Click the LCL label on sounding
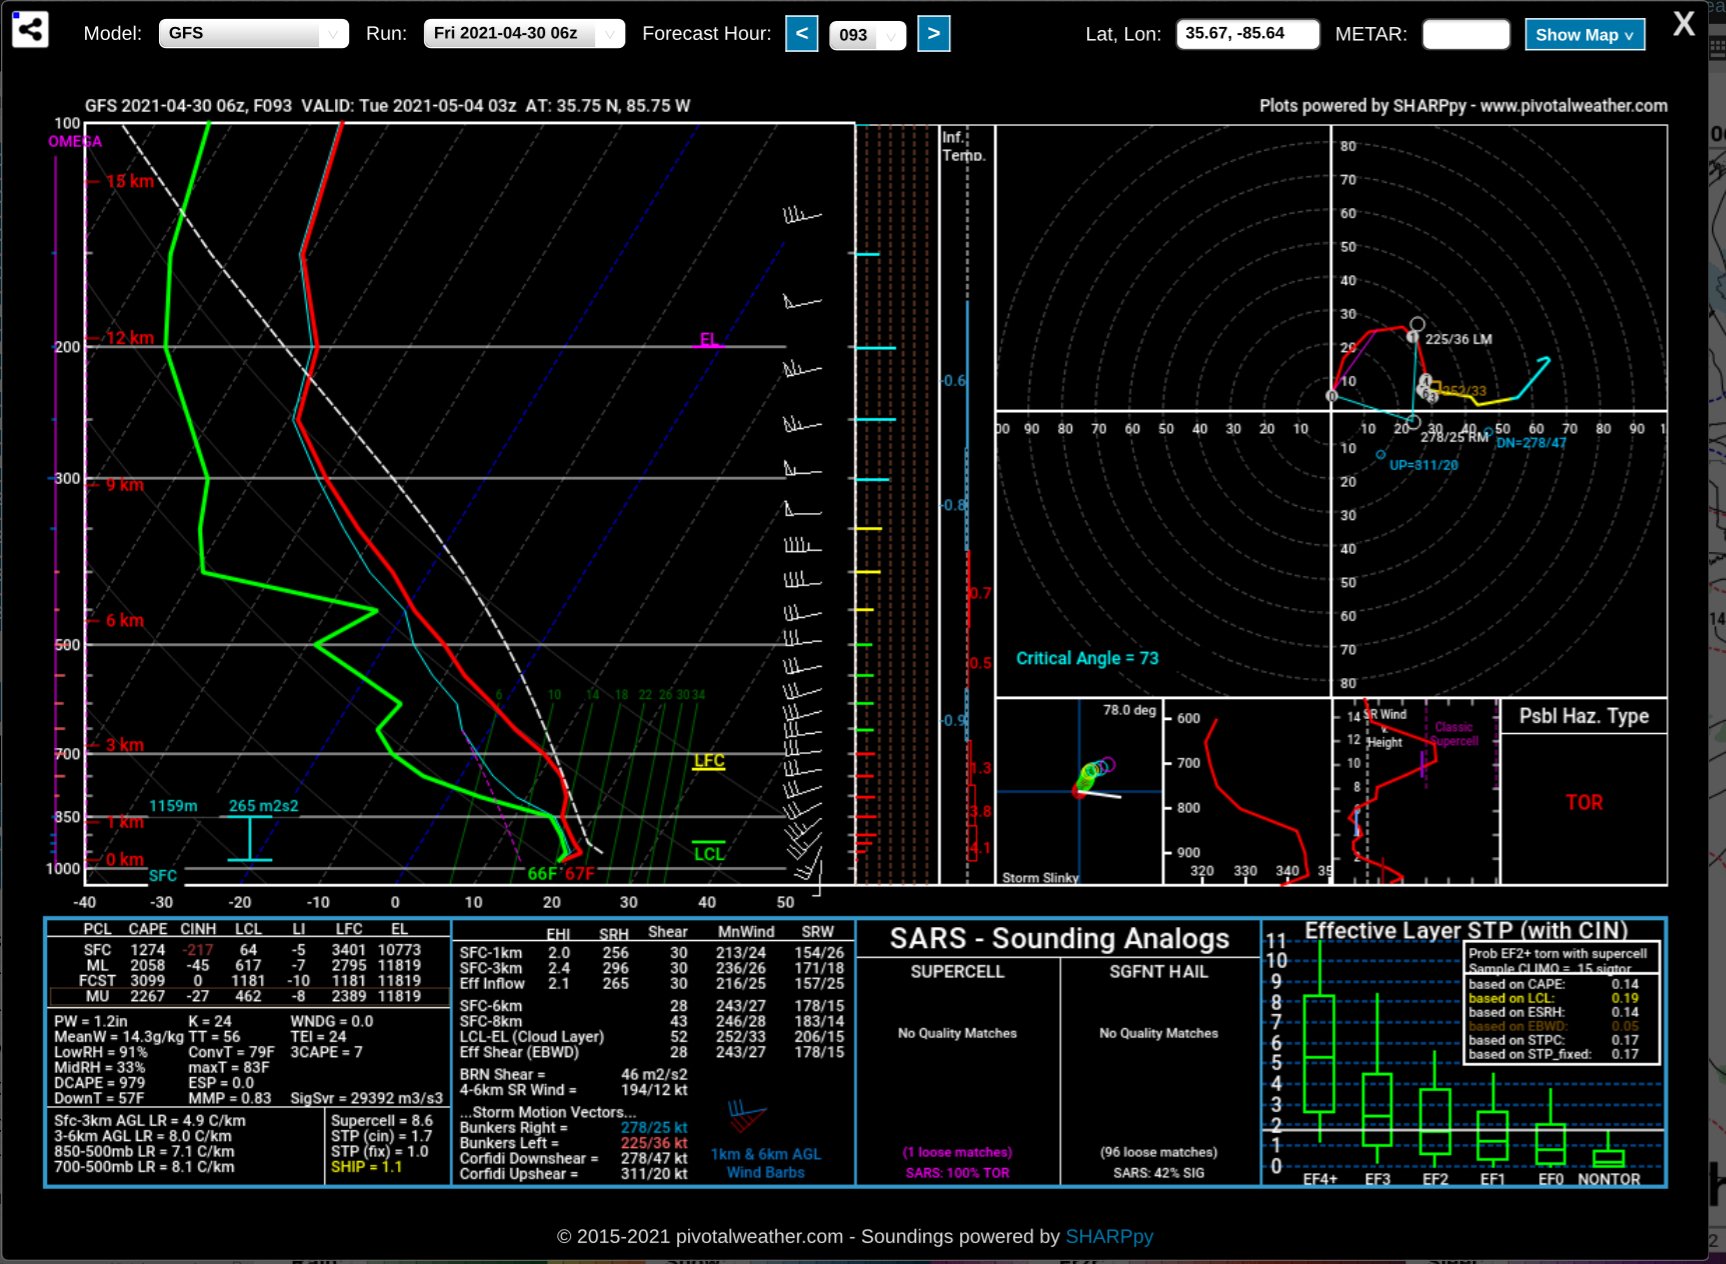This screenshot has width=1726, height=1264. [x=709, y=853]
